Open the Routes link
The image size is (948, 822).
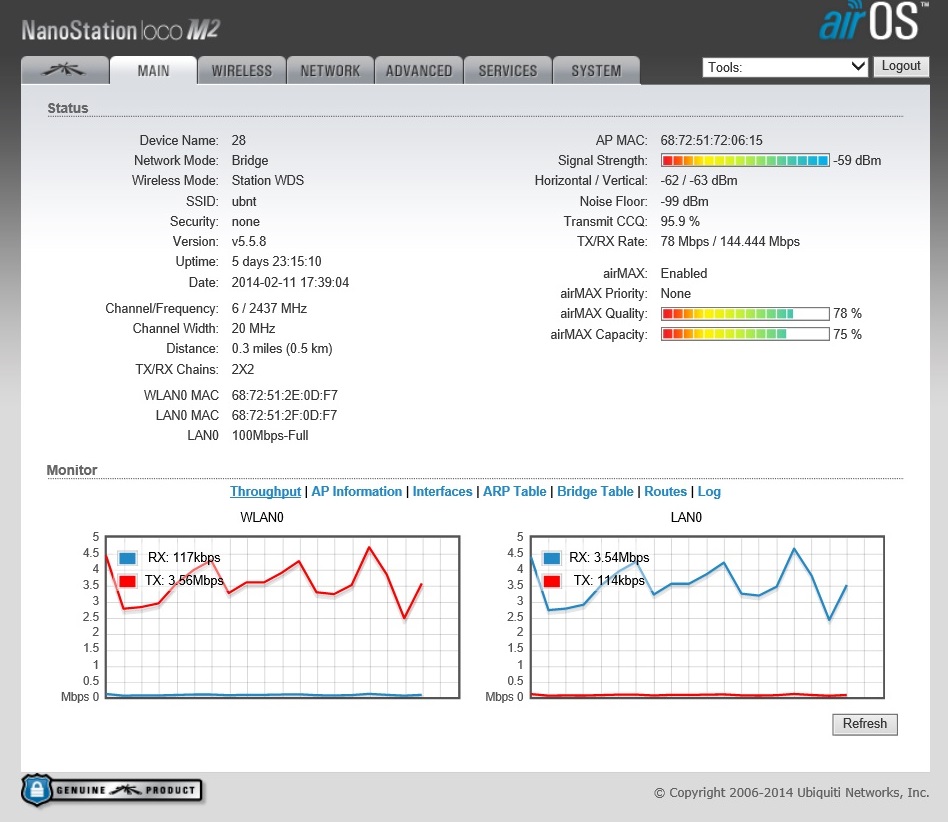(666, 491)
